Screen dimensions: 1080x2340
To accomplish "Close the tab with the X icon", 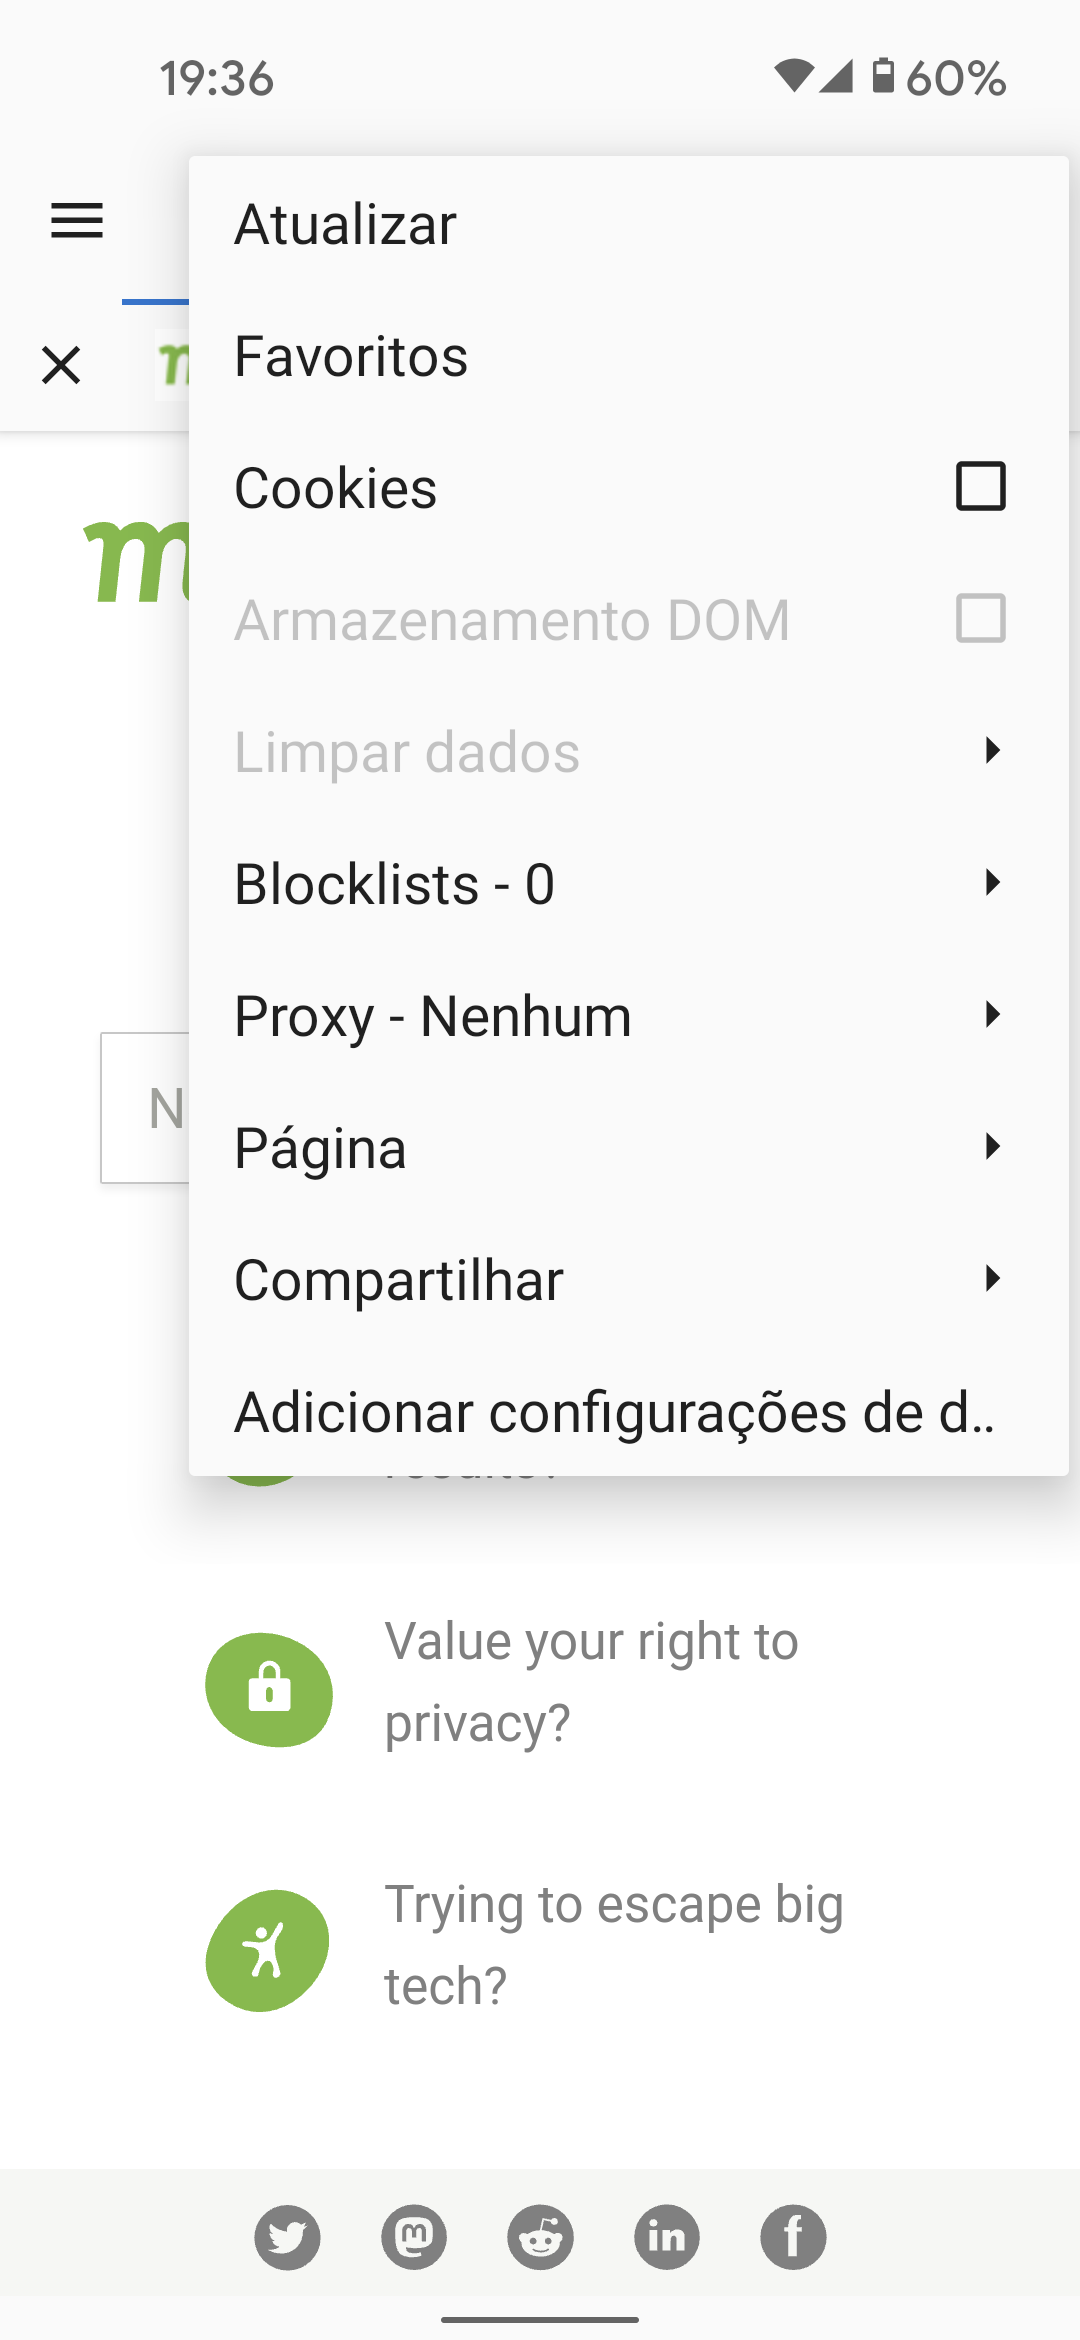I will pos(61,365).
